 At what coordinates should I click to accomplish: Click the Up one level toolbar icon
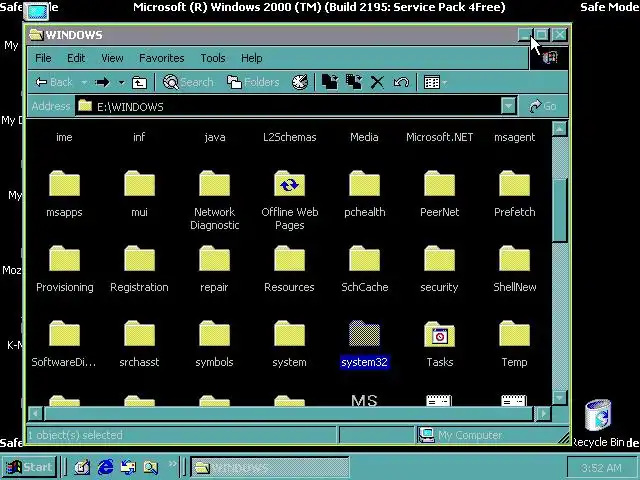click(x=139, y=82)
